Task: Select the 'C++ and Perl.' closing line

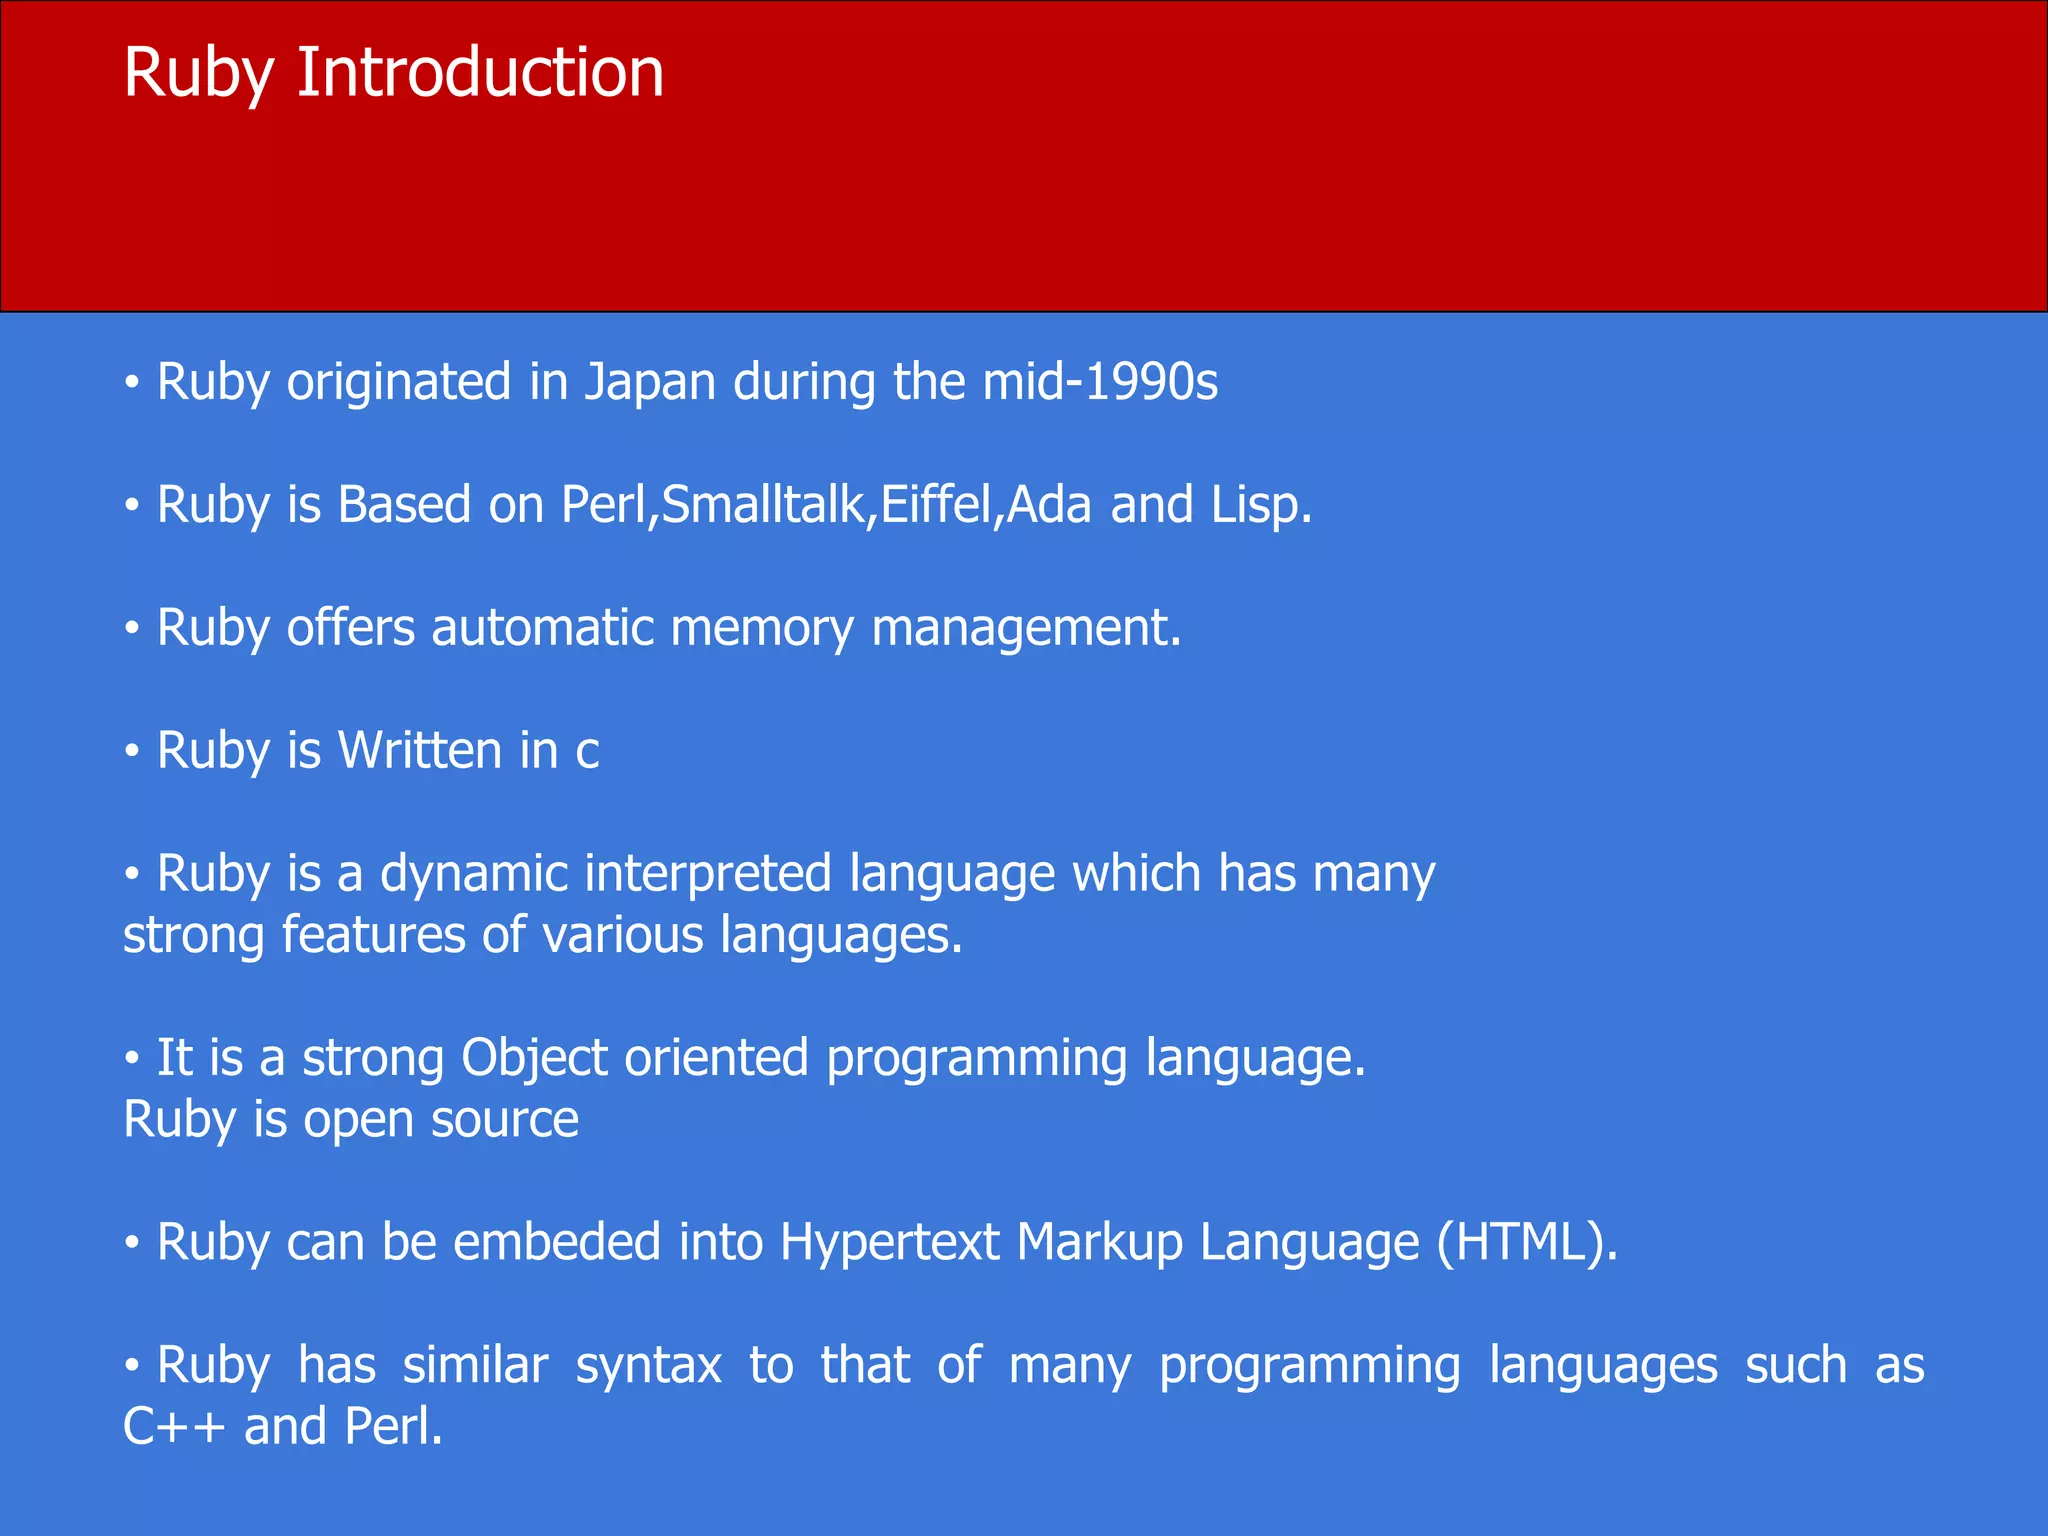Action: pos(283,1426)
